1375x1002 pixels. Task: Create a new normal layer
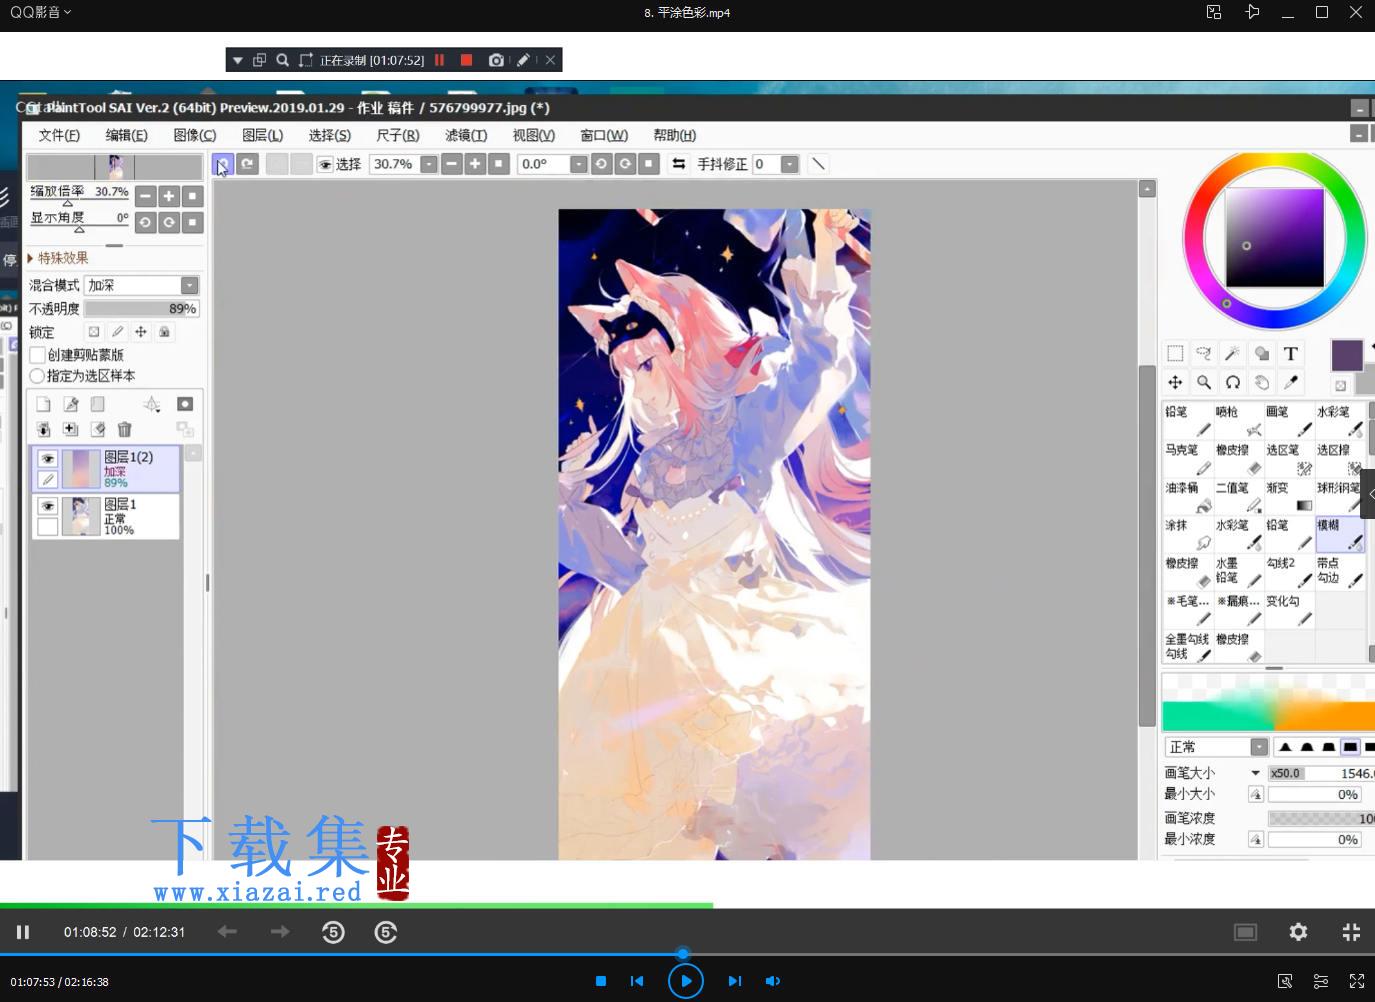point(43,404)
